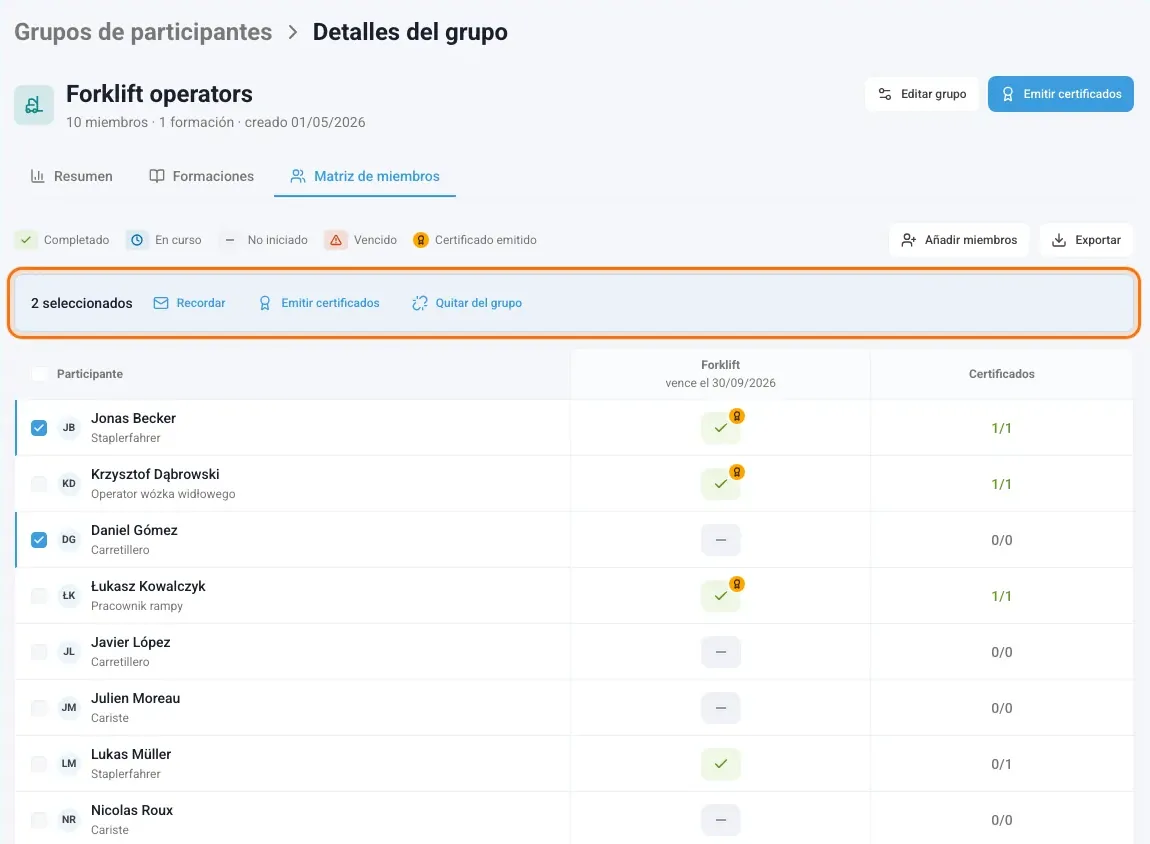Switch to the Formaciones tab

202,176
